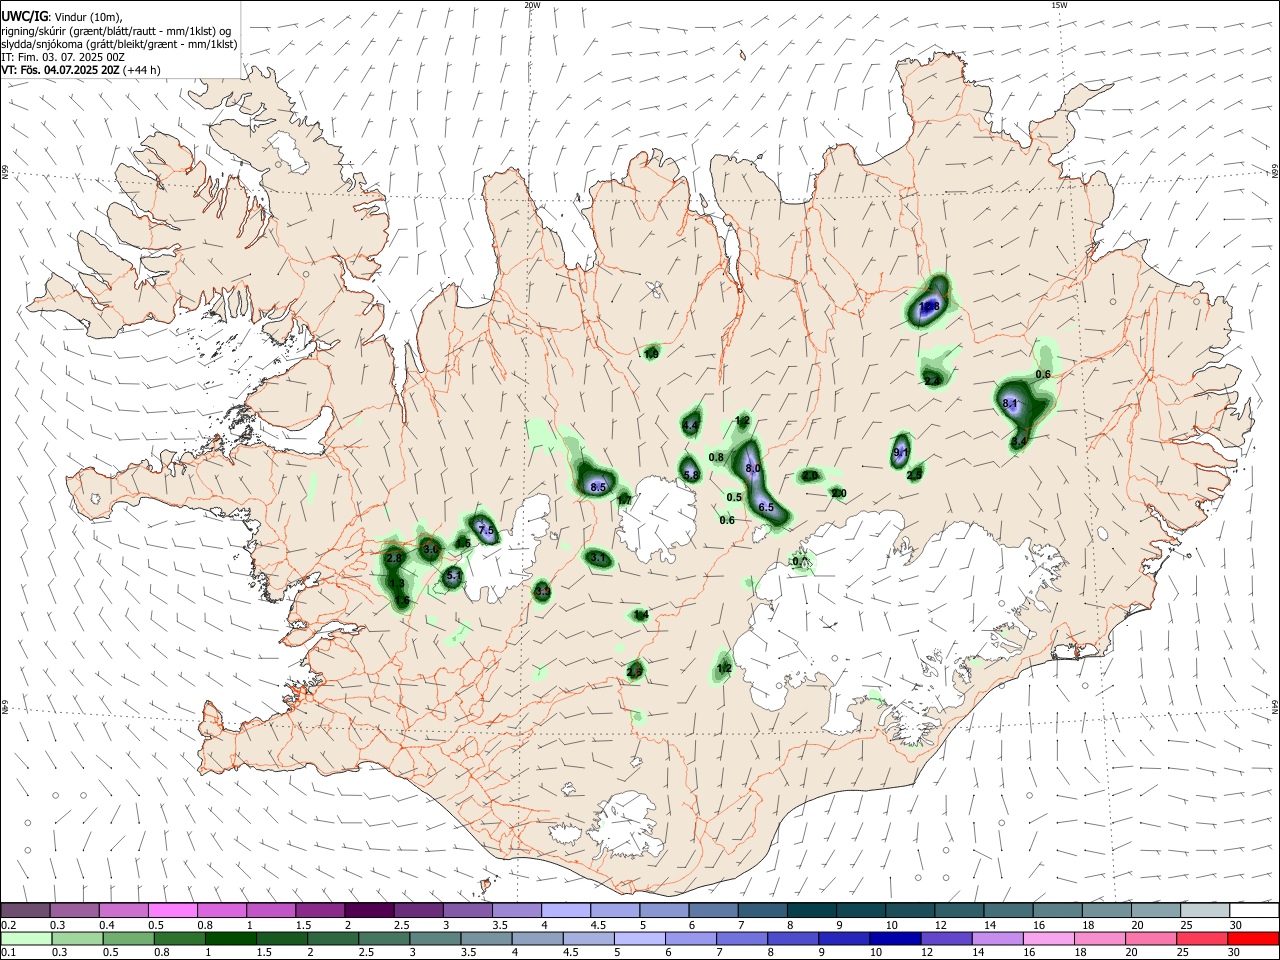Click the 8.0 precipitation value in the central highlands

[x=754, y=468]
